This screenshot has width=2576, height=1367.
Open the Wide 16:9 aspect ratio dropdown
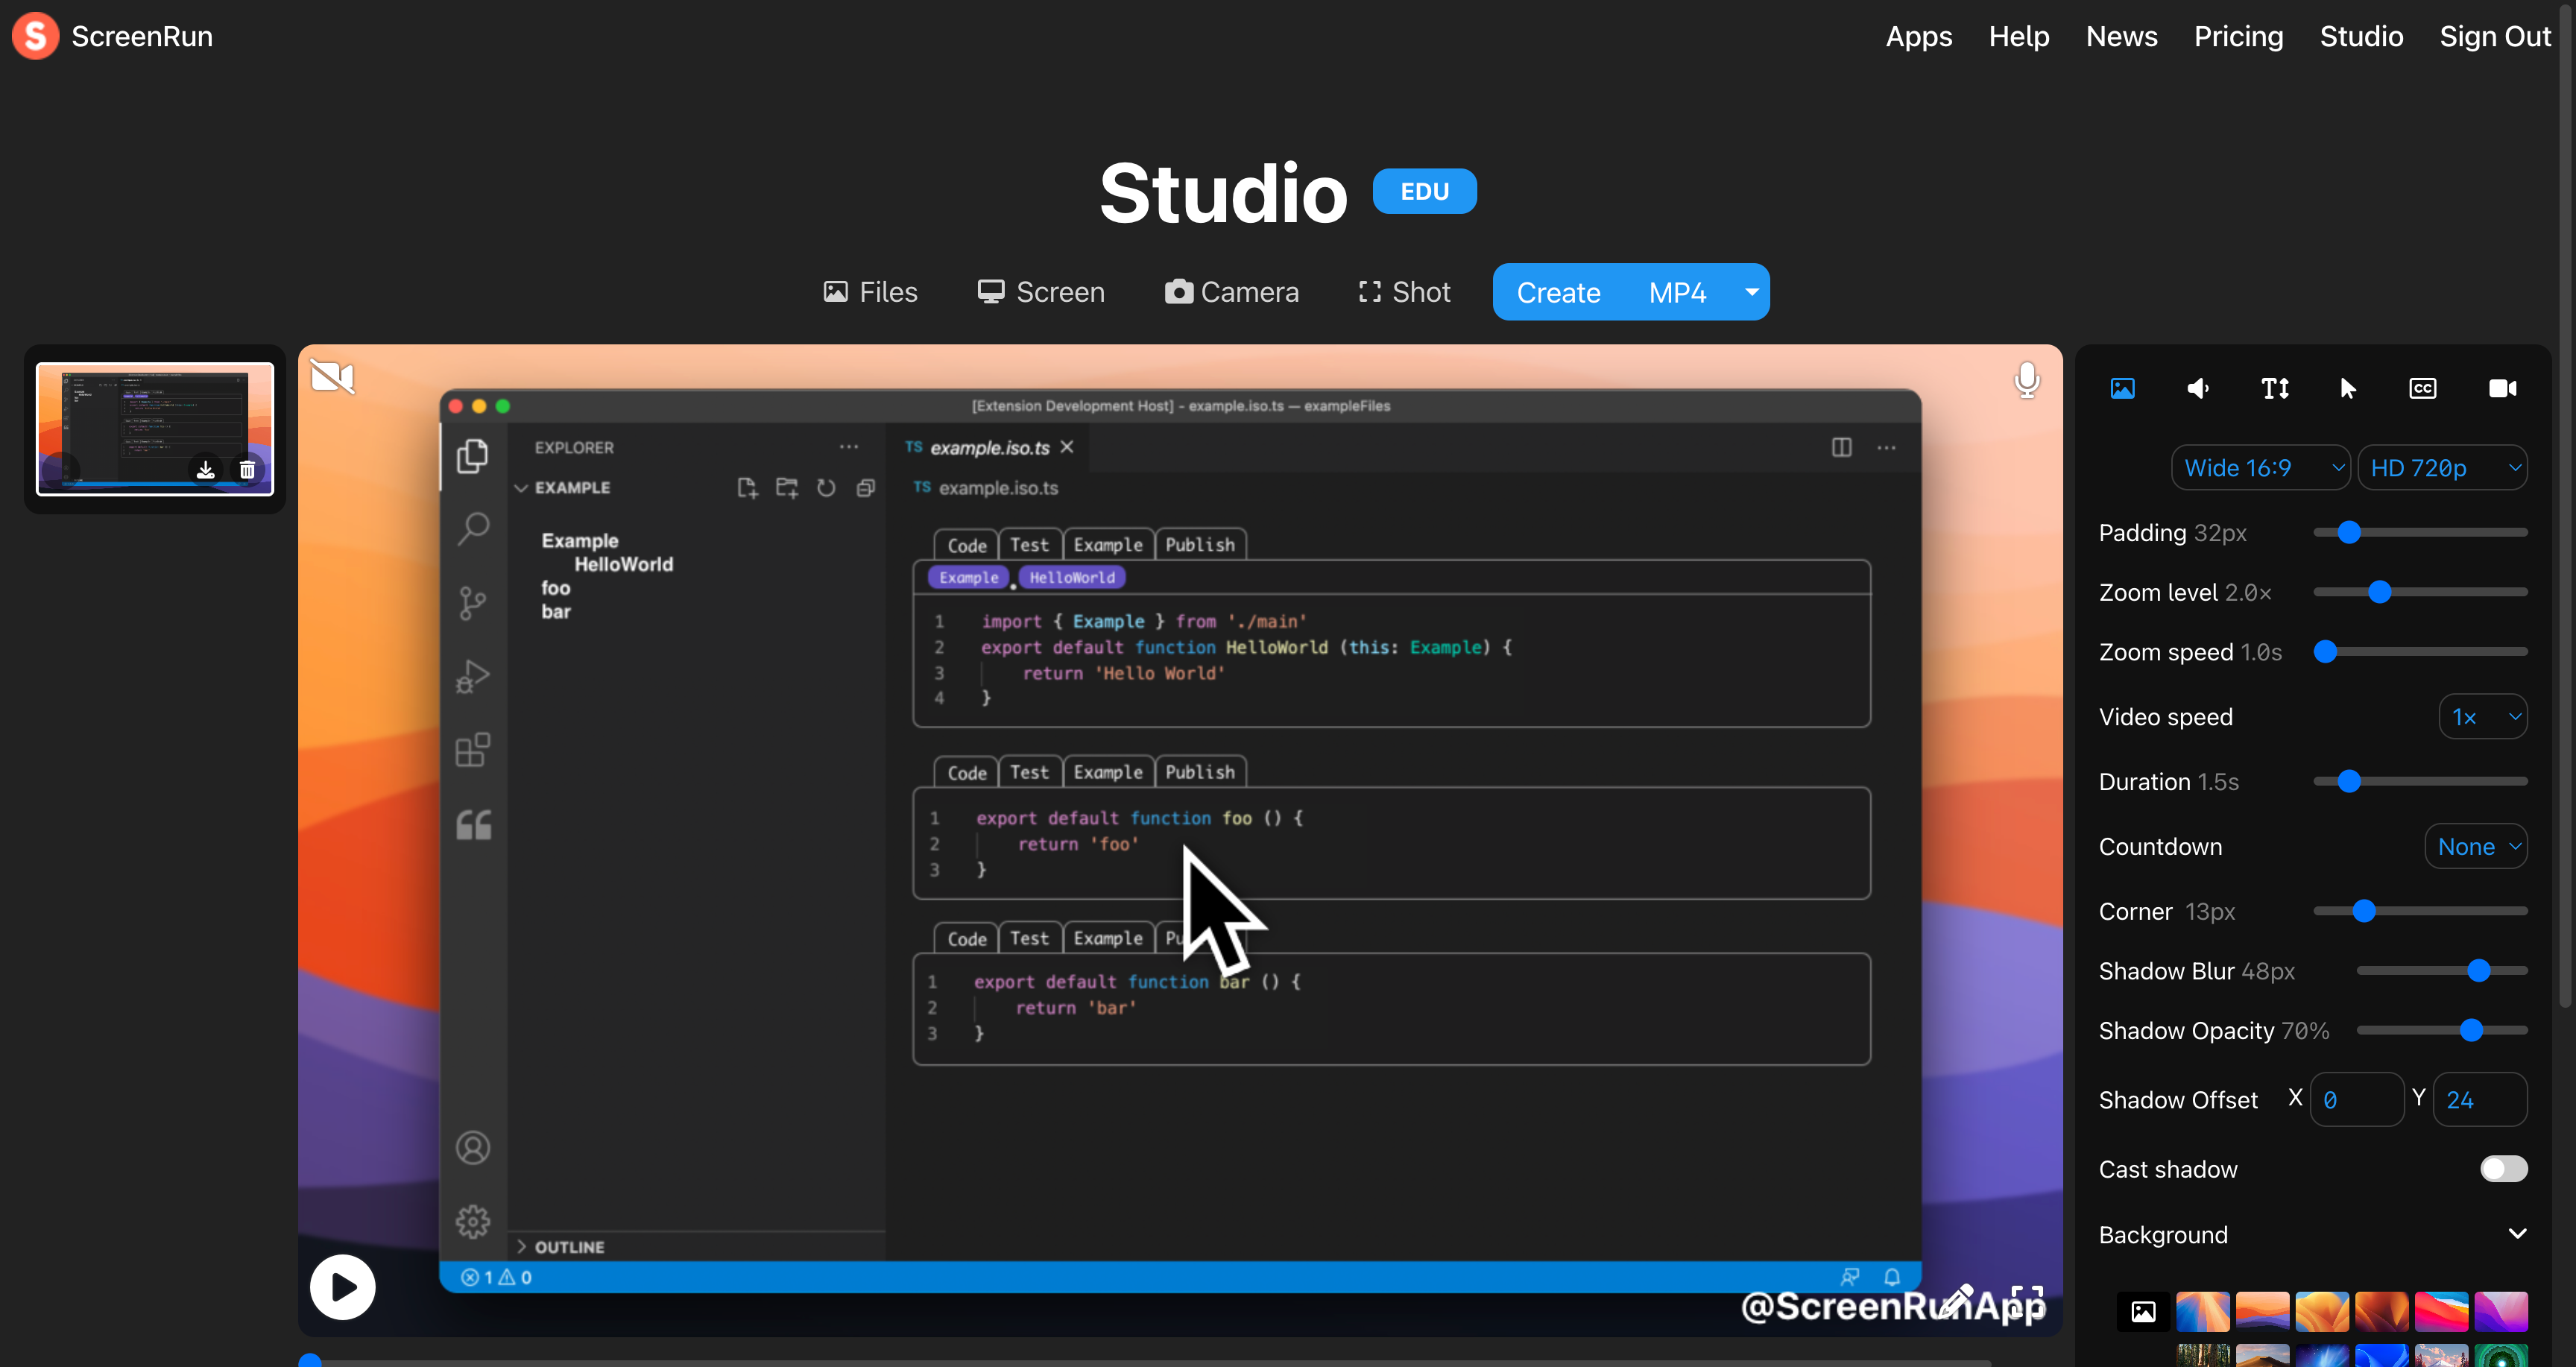[2261, 468]
